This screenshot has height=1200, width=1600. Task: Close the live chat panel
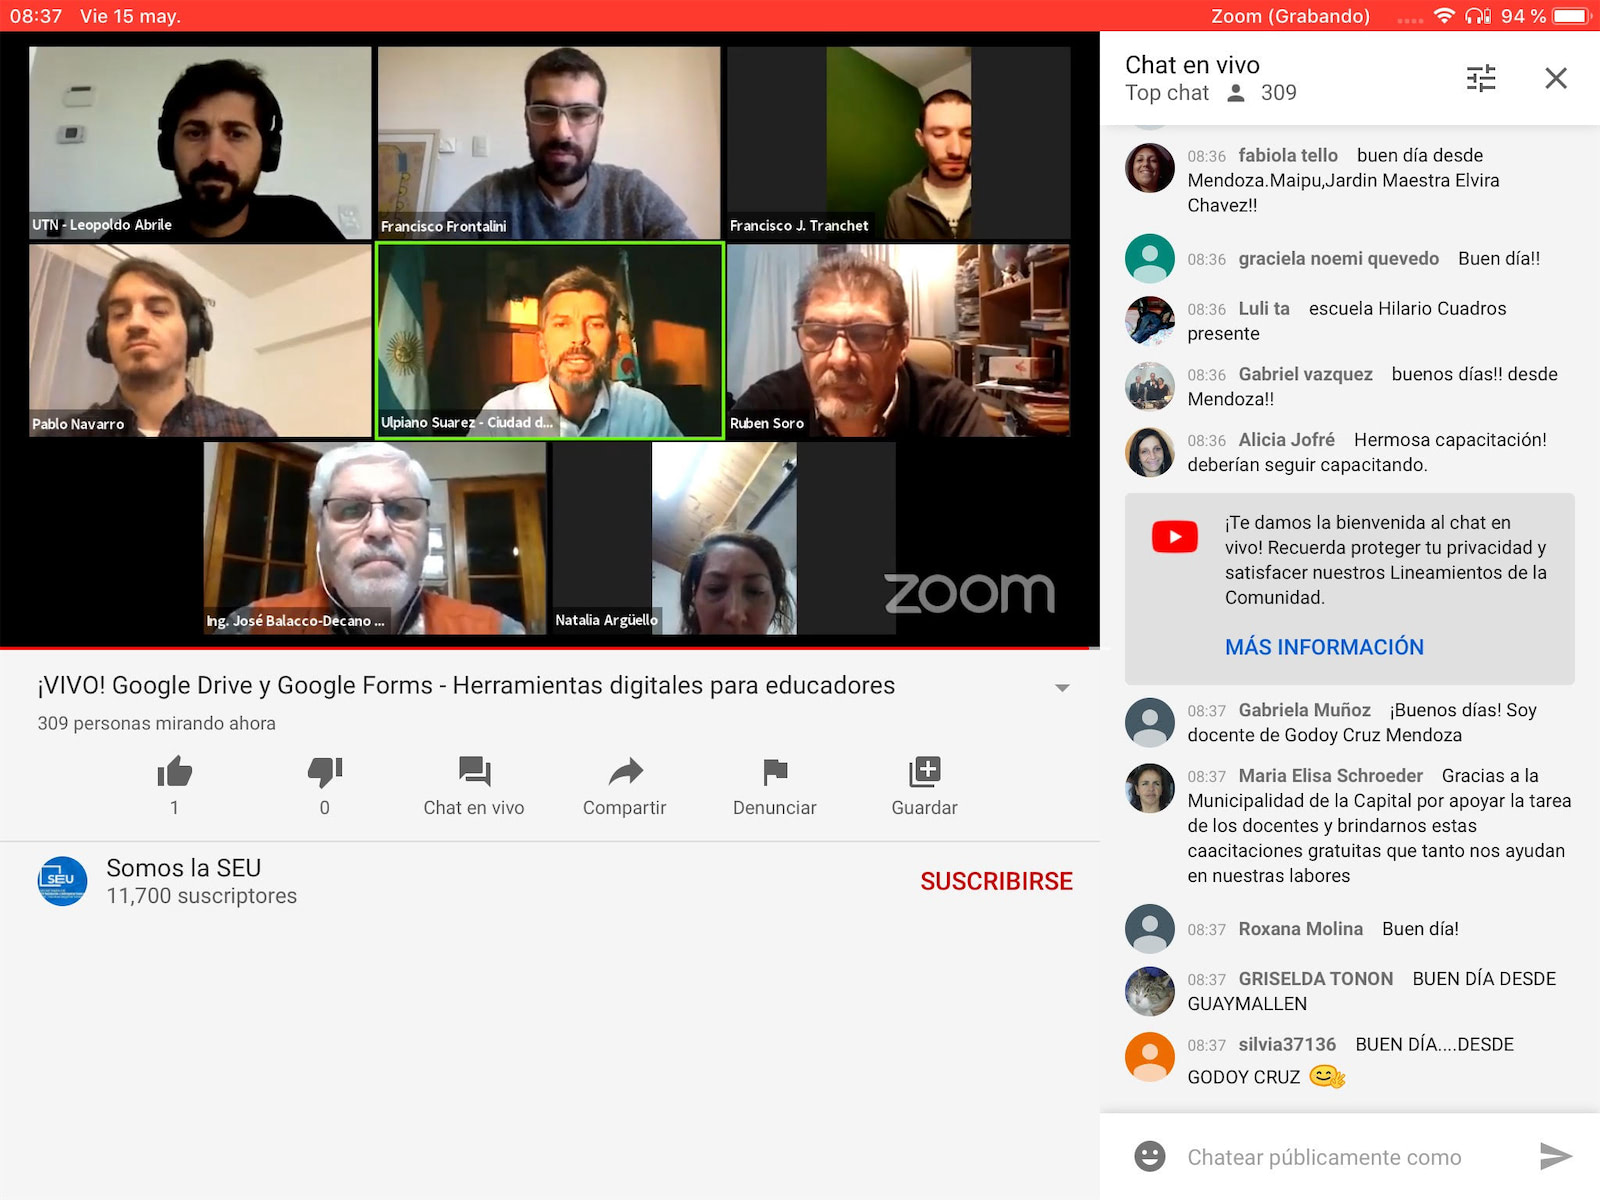coord(1555,78)
